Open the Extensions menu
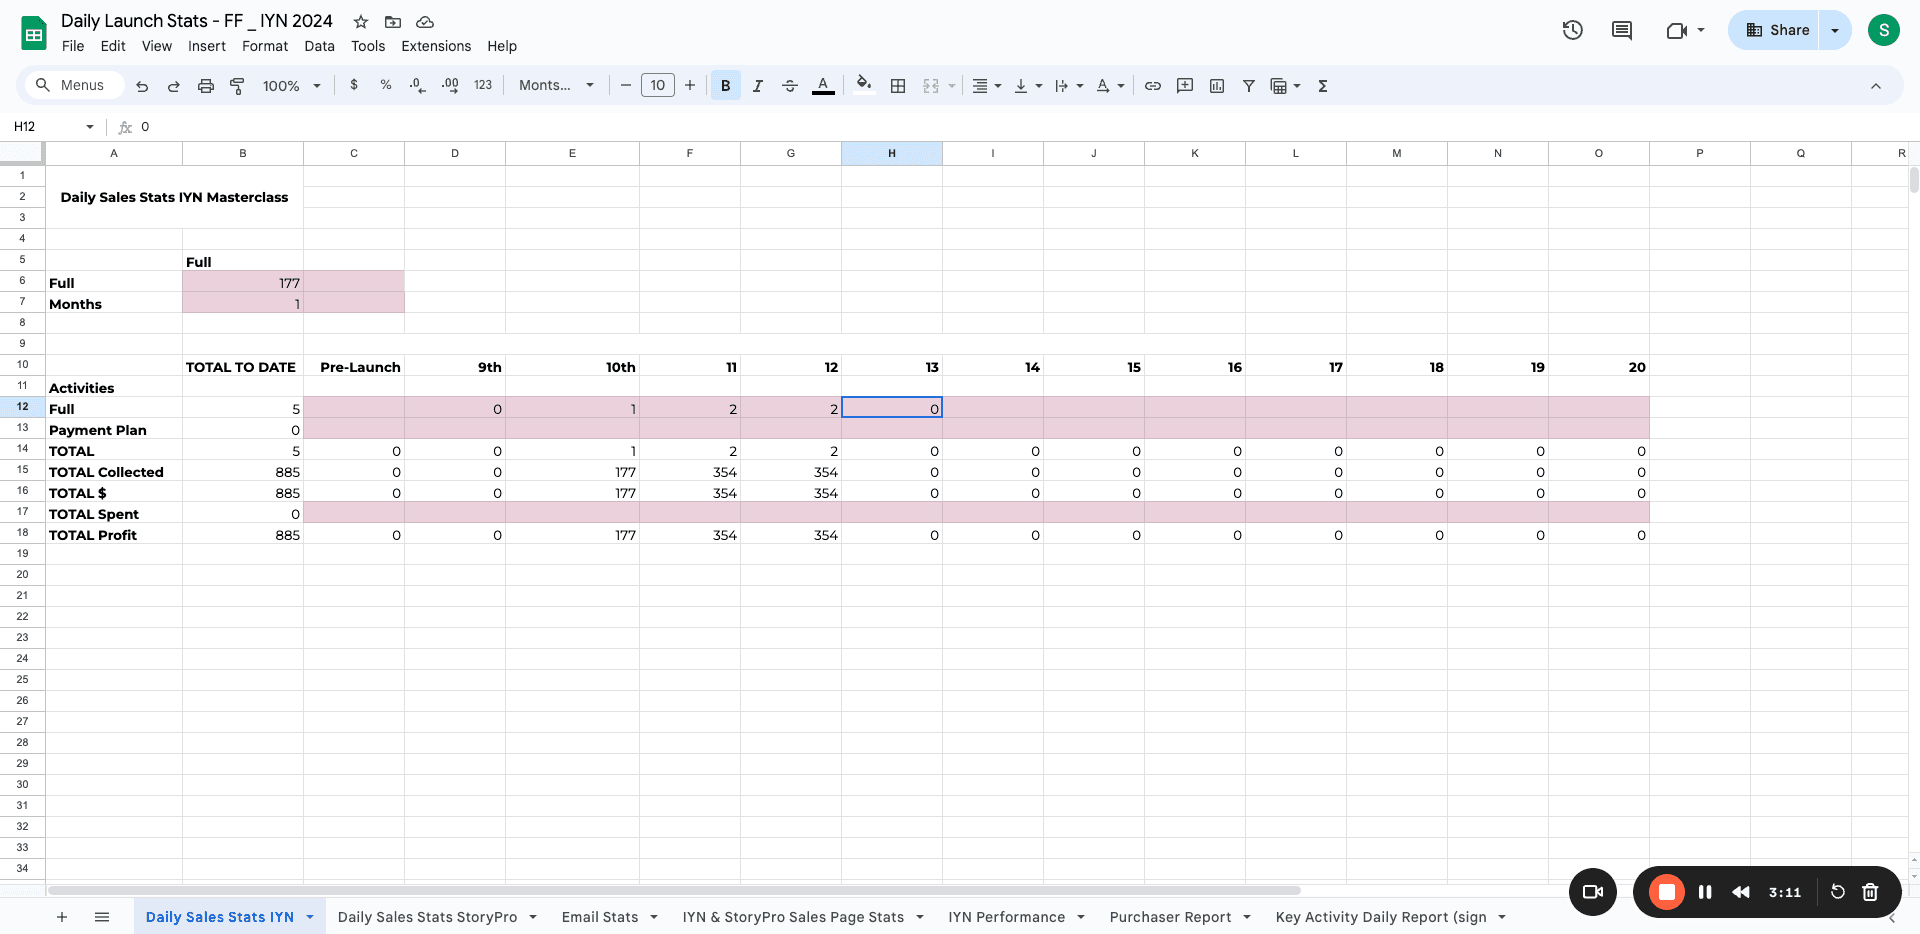The image size is (1920, 934). (436, 46)
